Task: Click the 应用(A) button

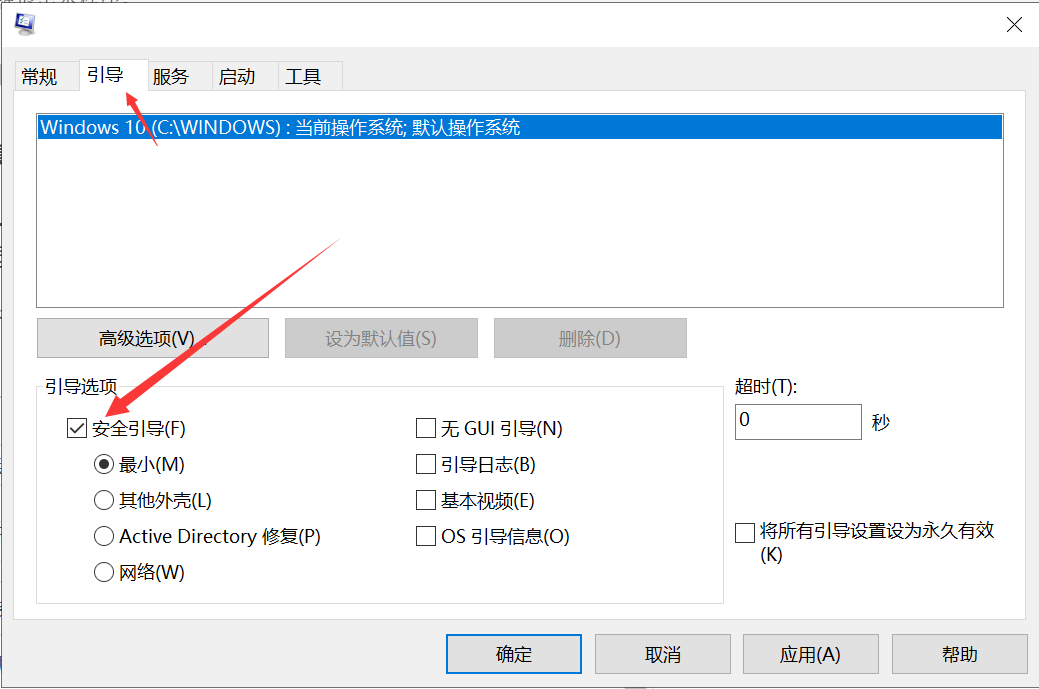Action: point(810,655)
